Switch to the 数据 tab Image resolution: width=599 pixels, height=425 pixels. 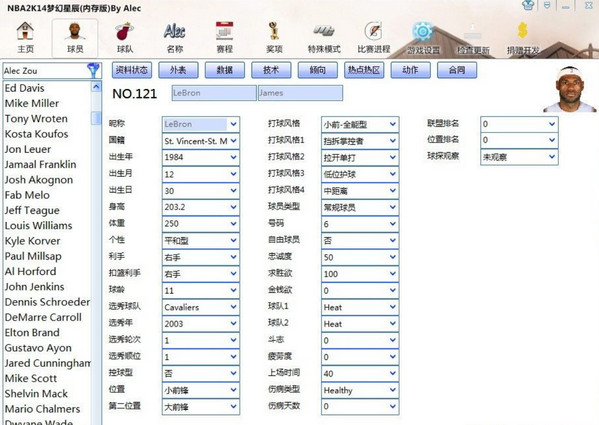225,70
